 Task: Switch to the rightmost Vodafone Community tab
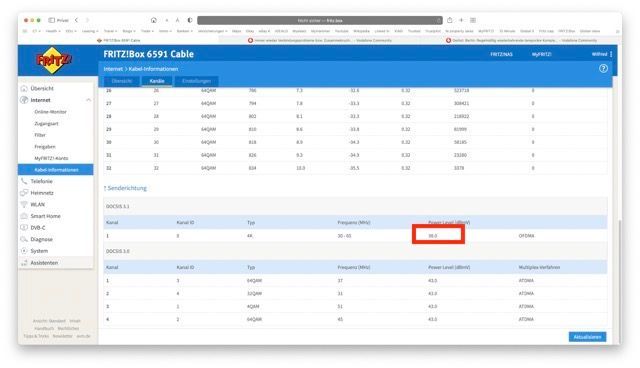(x=521, y=40)
